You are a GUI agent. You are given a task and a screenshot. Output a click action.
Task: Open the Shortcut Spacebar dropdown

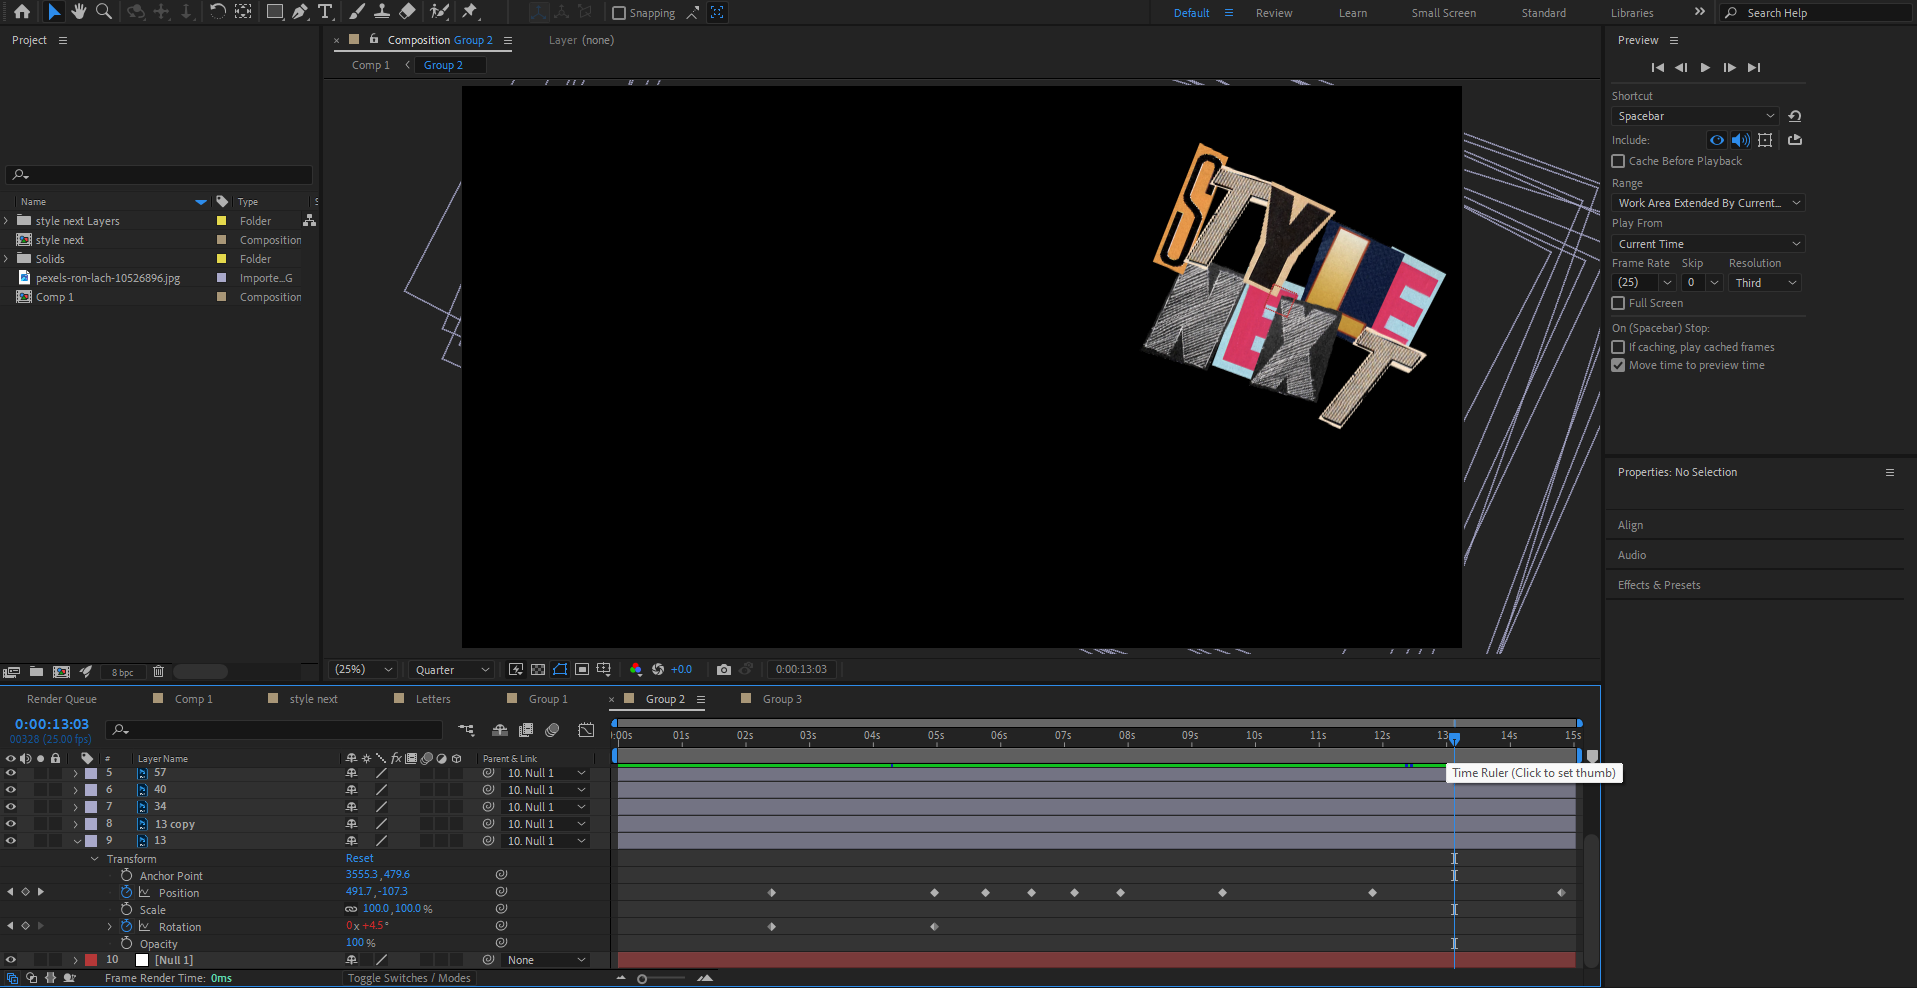click(x=1695, y=116)
